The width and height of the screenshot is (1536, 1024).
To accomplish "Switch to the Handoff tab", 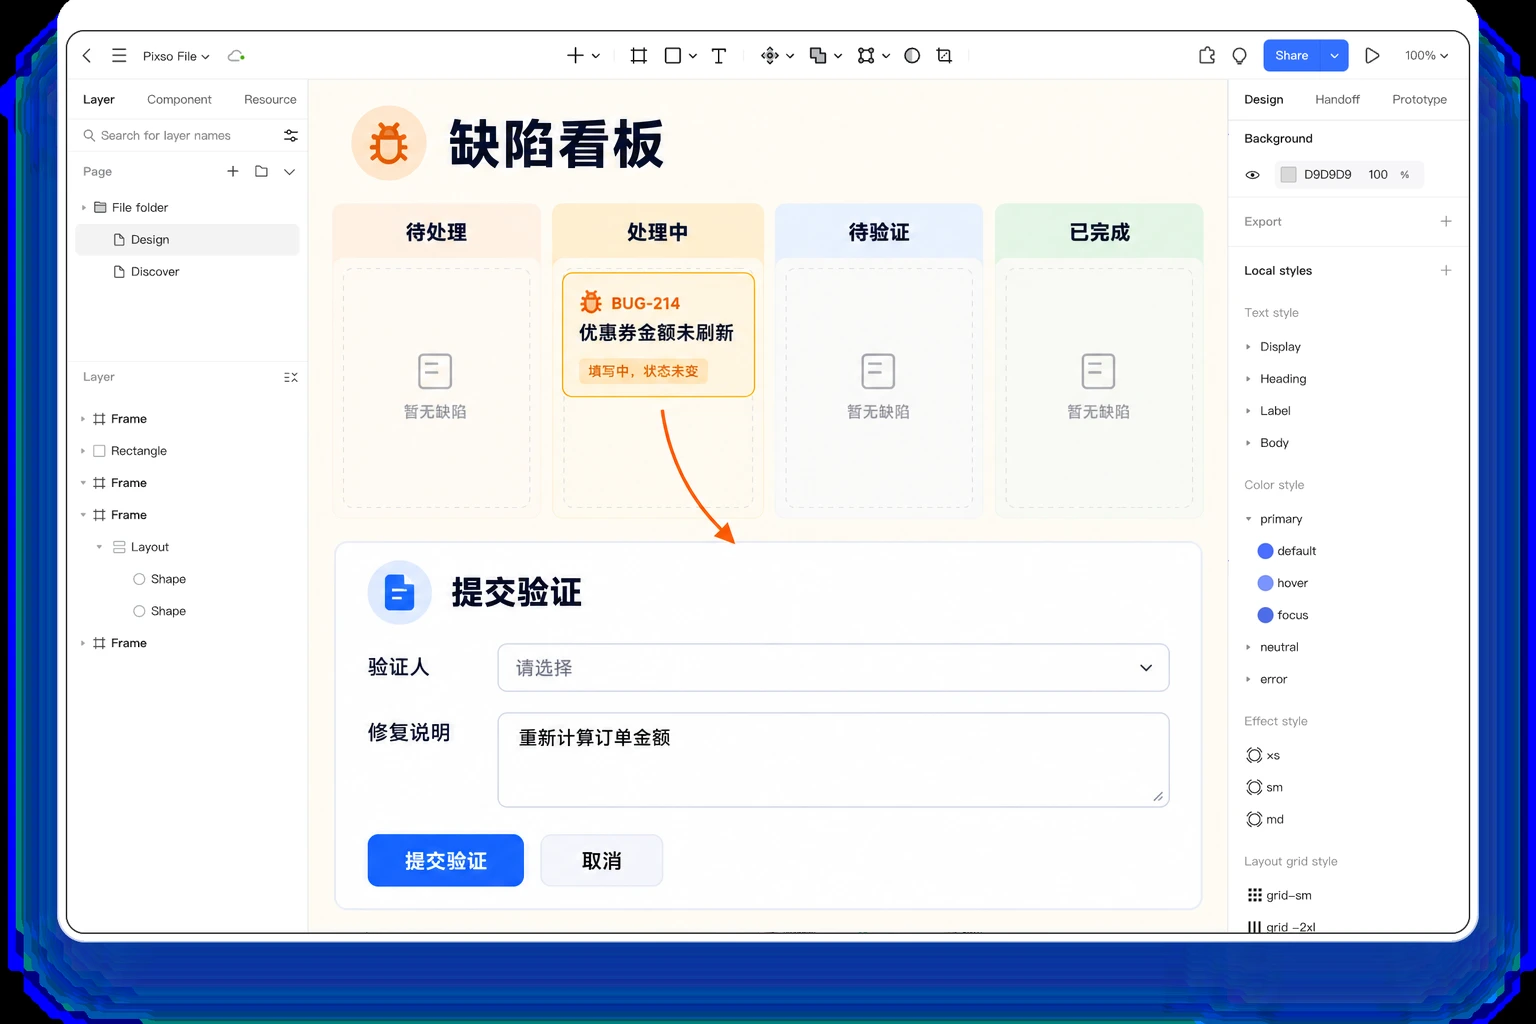I will (1337, 99).
